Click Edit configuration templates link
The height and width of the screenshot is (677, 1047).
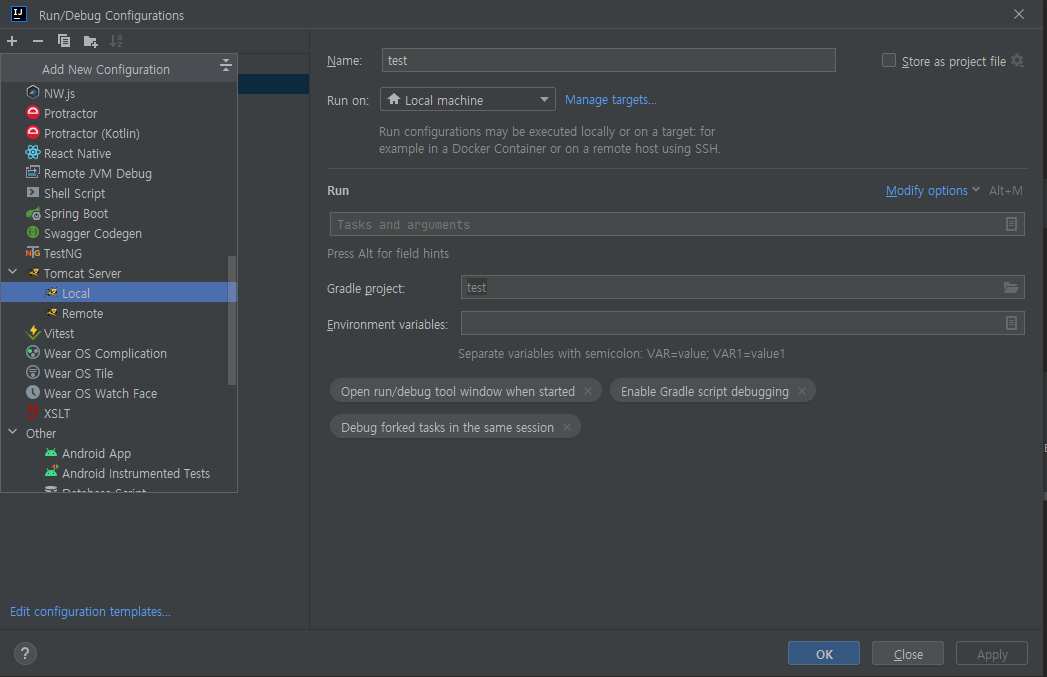click(90, 612)
